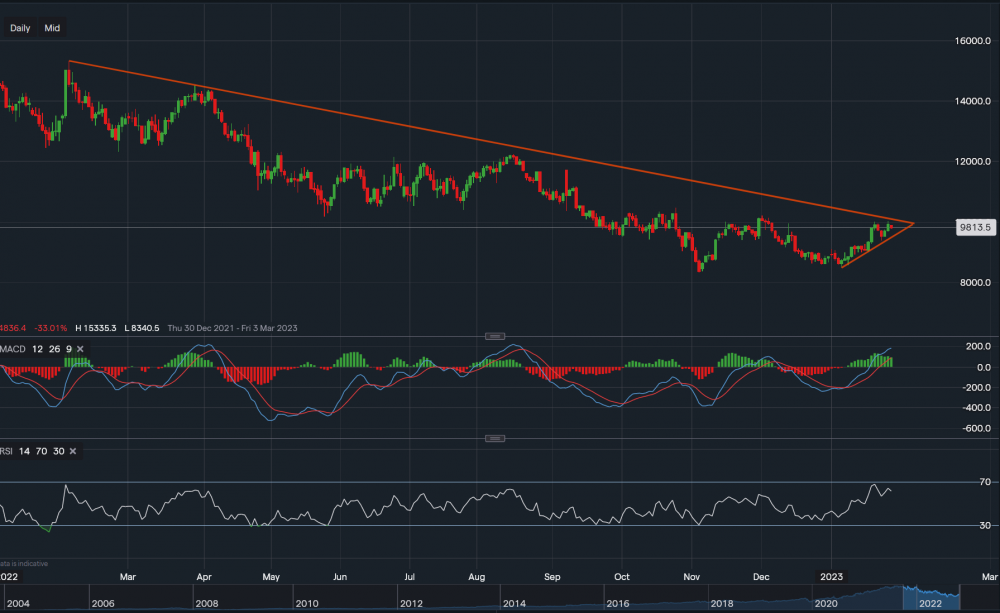Click the 9813.5 current price label
The height and width of the screenshot is (613, 1000).
(x=972, y=227)
